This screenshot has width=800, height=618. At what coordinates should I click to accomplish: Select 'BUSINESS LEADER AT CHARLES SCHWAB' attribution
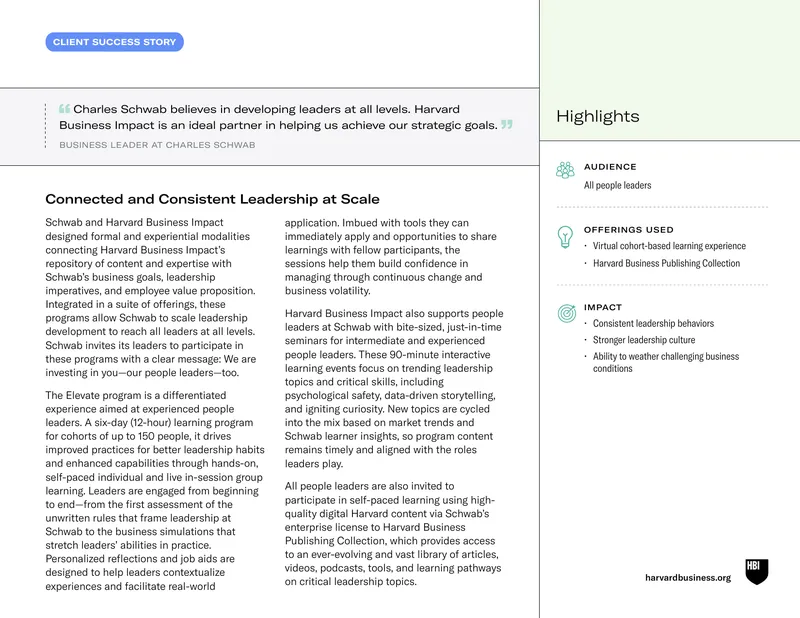pos(157,145)
